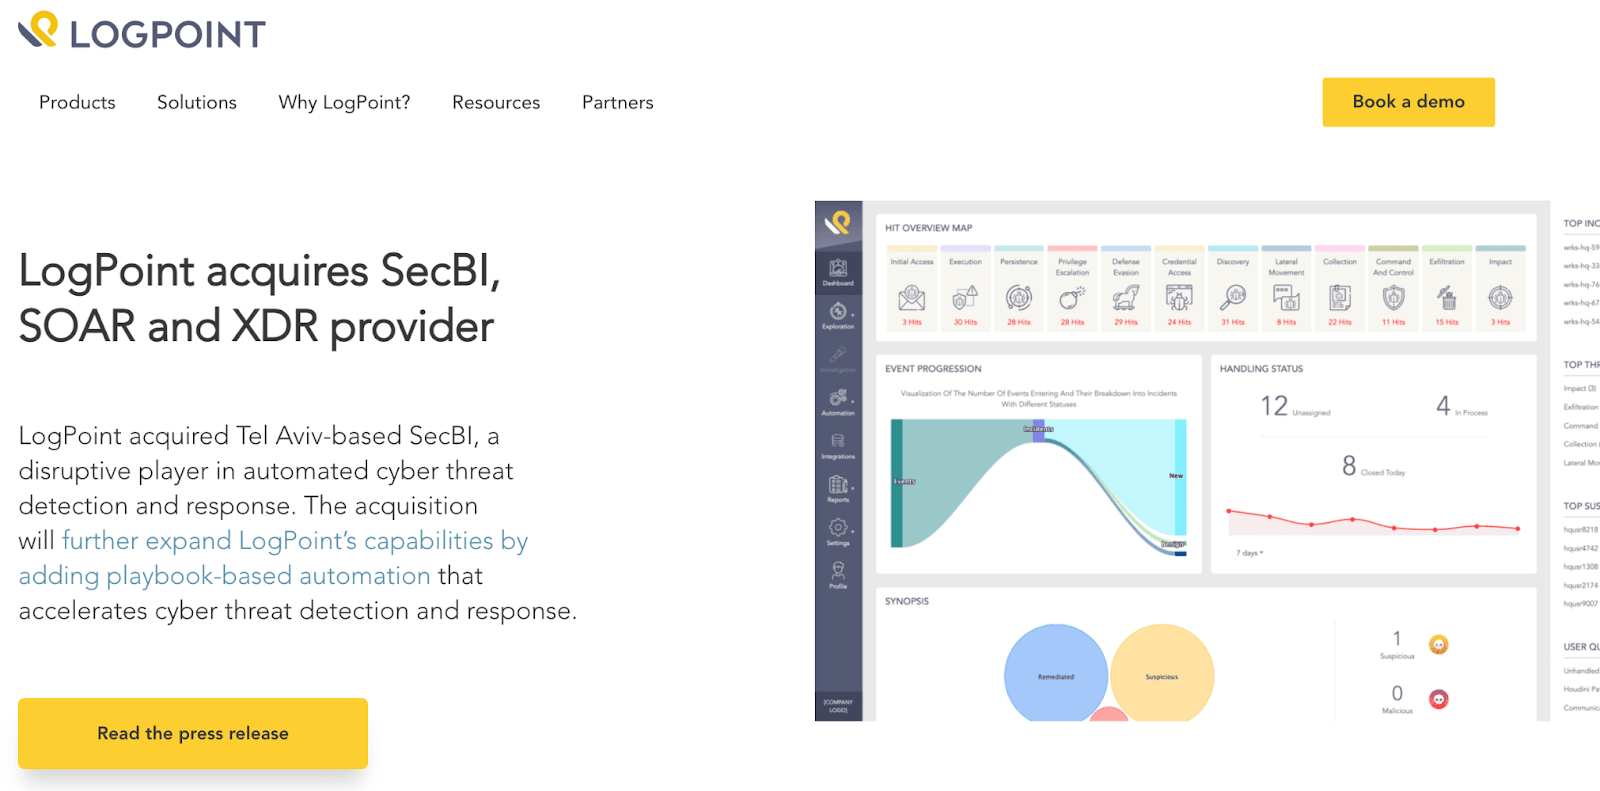
Task: Click the HIT OVERVIEW MAP heading
Action: [x=928, y=228]
